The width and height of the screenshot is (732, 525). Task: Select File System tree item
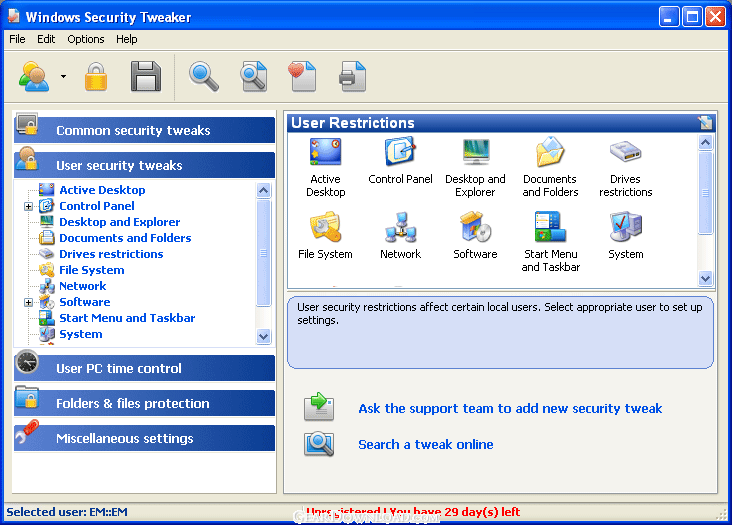point(92,270)
